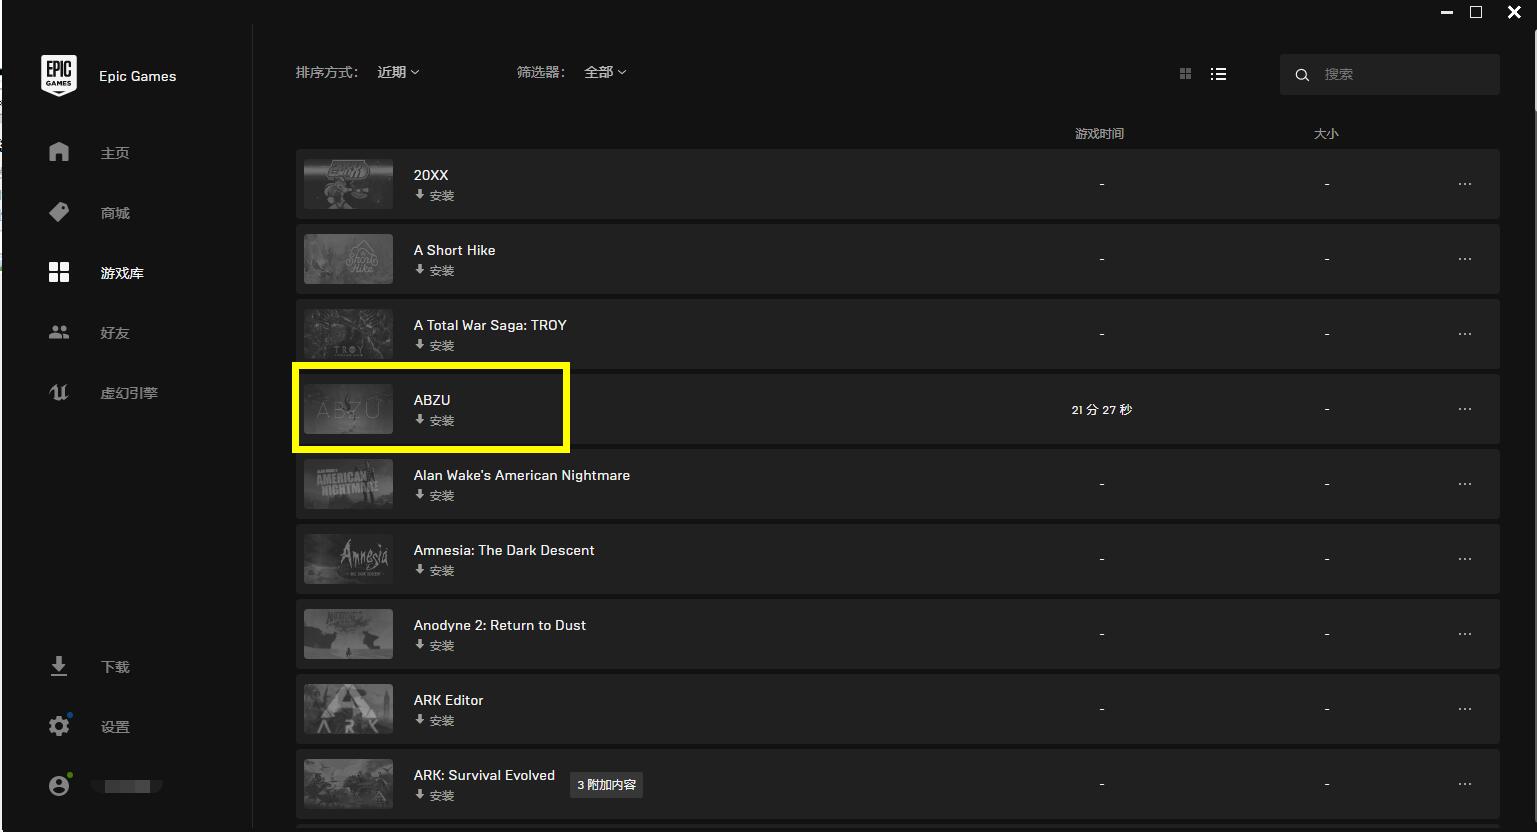Click the library search field
Screen dimensions: 1537x832
1400,74
